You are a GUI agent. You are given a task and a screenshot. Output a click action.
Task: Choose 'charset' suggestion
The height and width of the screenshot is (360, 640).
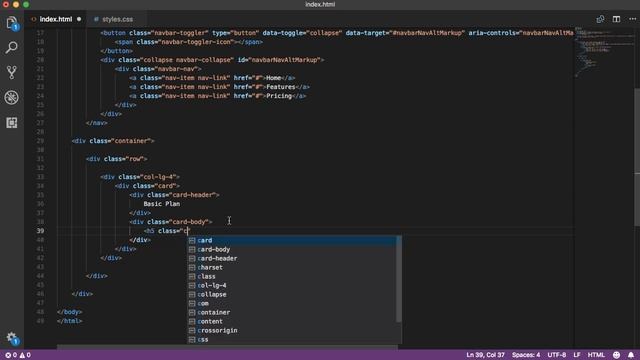291,267
